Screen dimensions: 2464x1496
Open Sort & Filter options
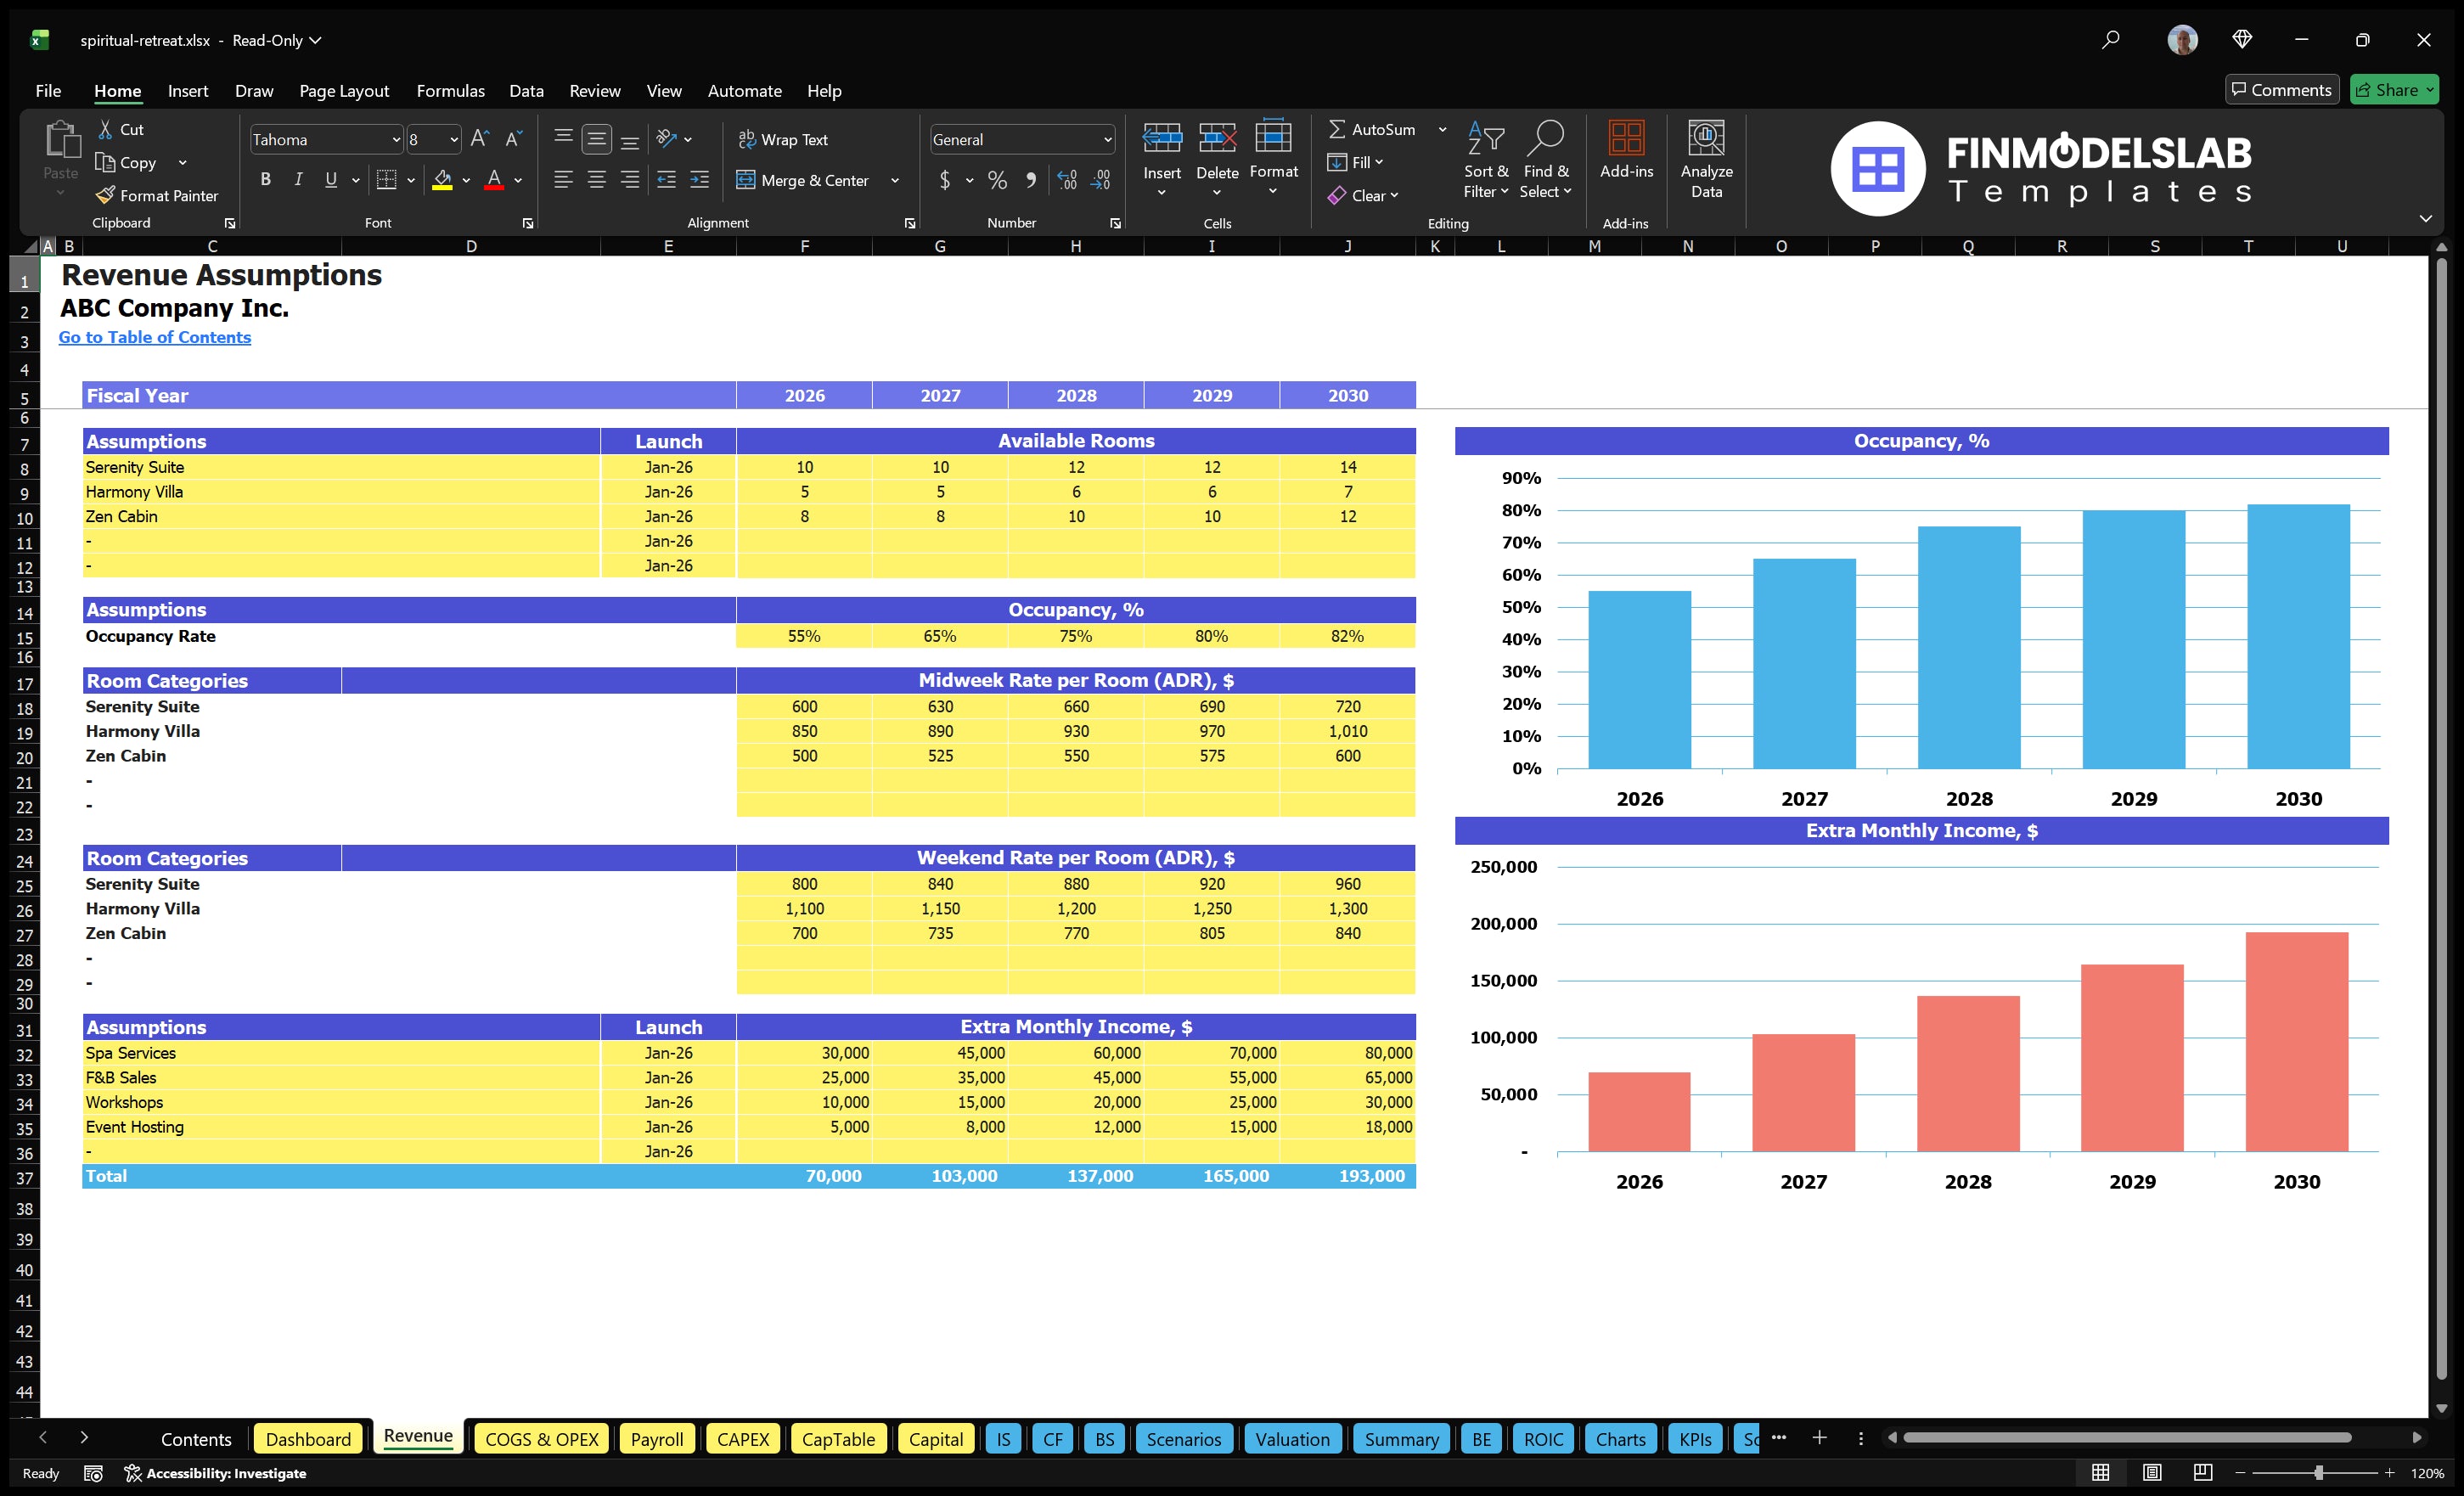click(x=1486, y=160)
